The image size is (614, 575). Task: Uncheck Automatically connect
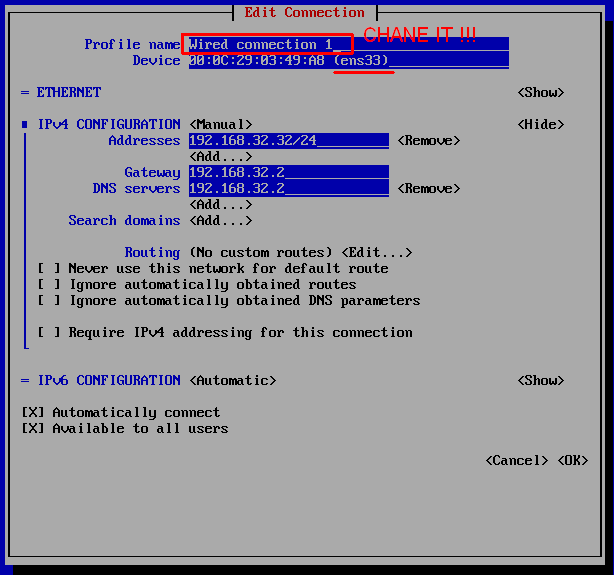coord(33,412)
